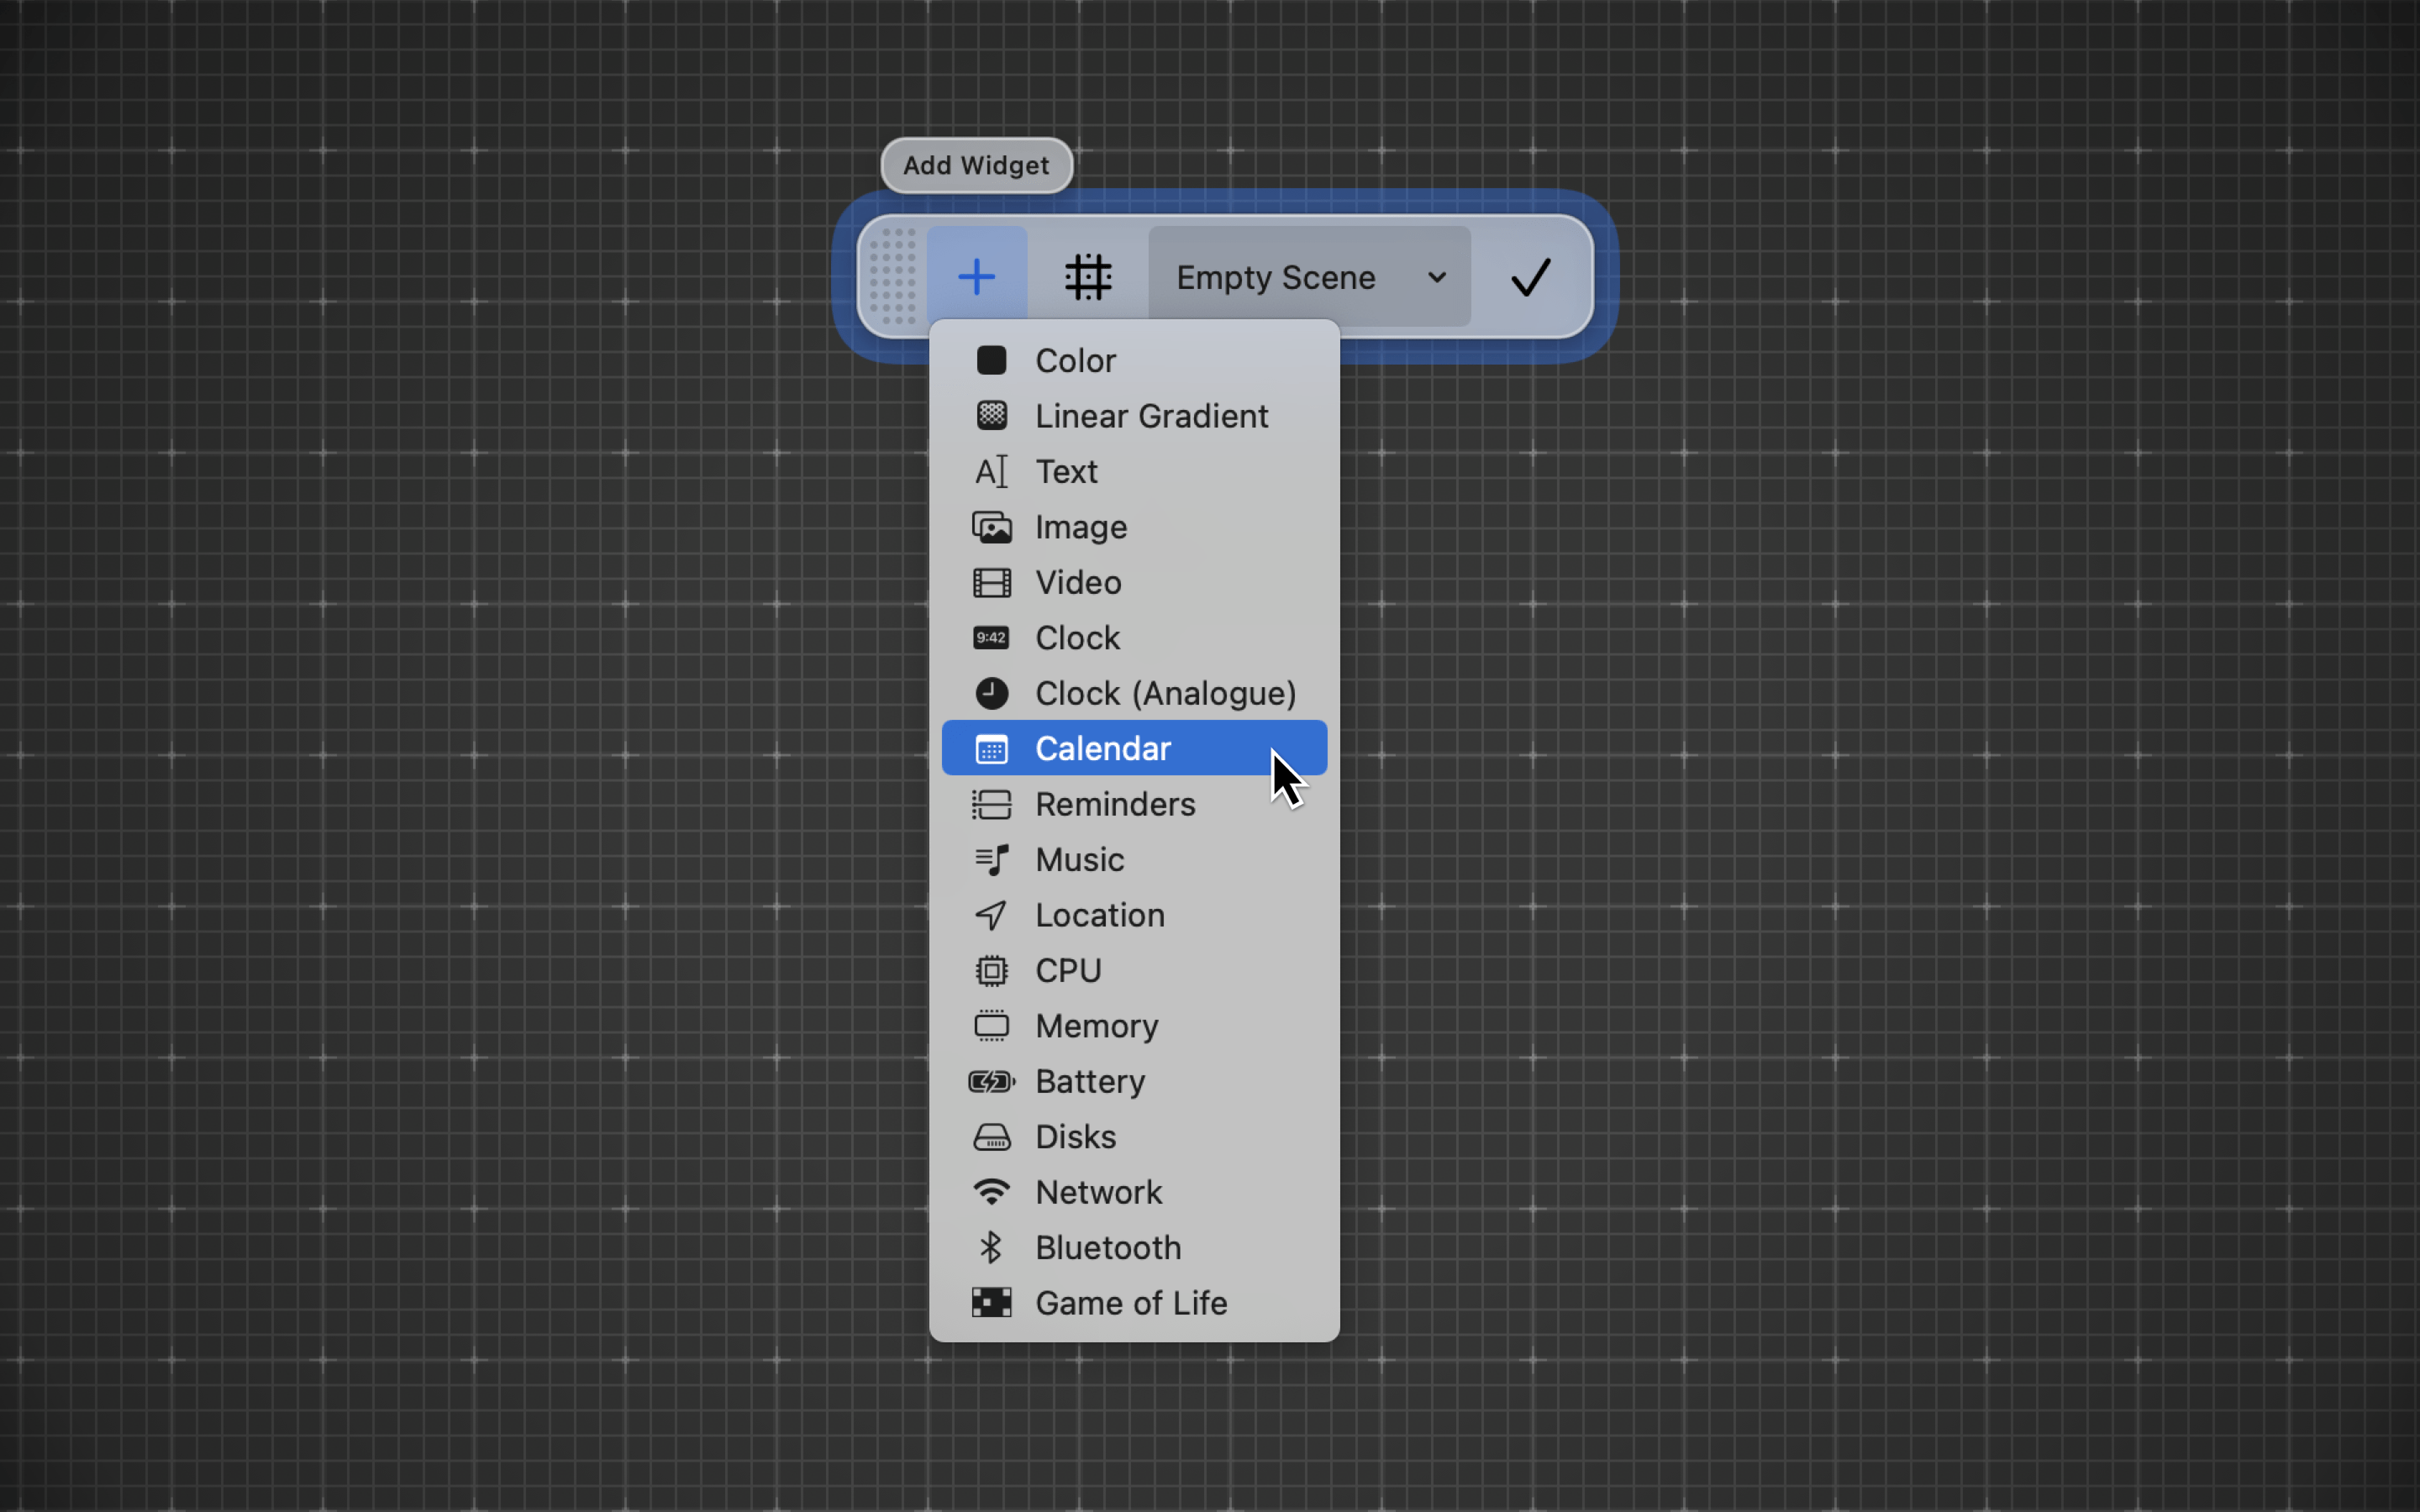The image size is (2420, 1512).
Task: Add the Disks widget
Action: coord(1134,1137)
